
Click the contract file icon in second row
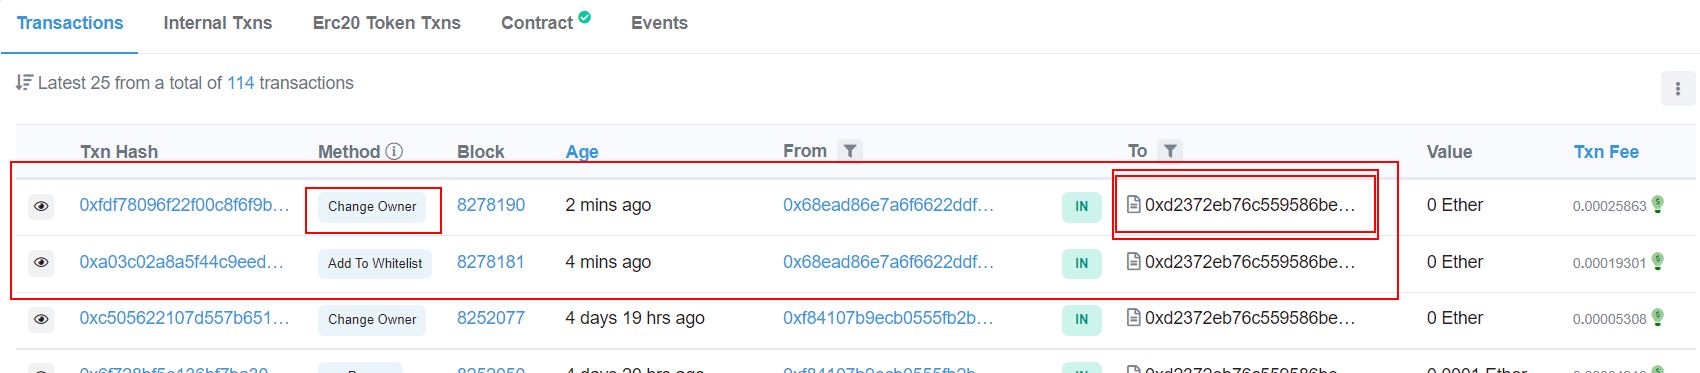coord(1134,261)
